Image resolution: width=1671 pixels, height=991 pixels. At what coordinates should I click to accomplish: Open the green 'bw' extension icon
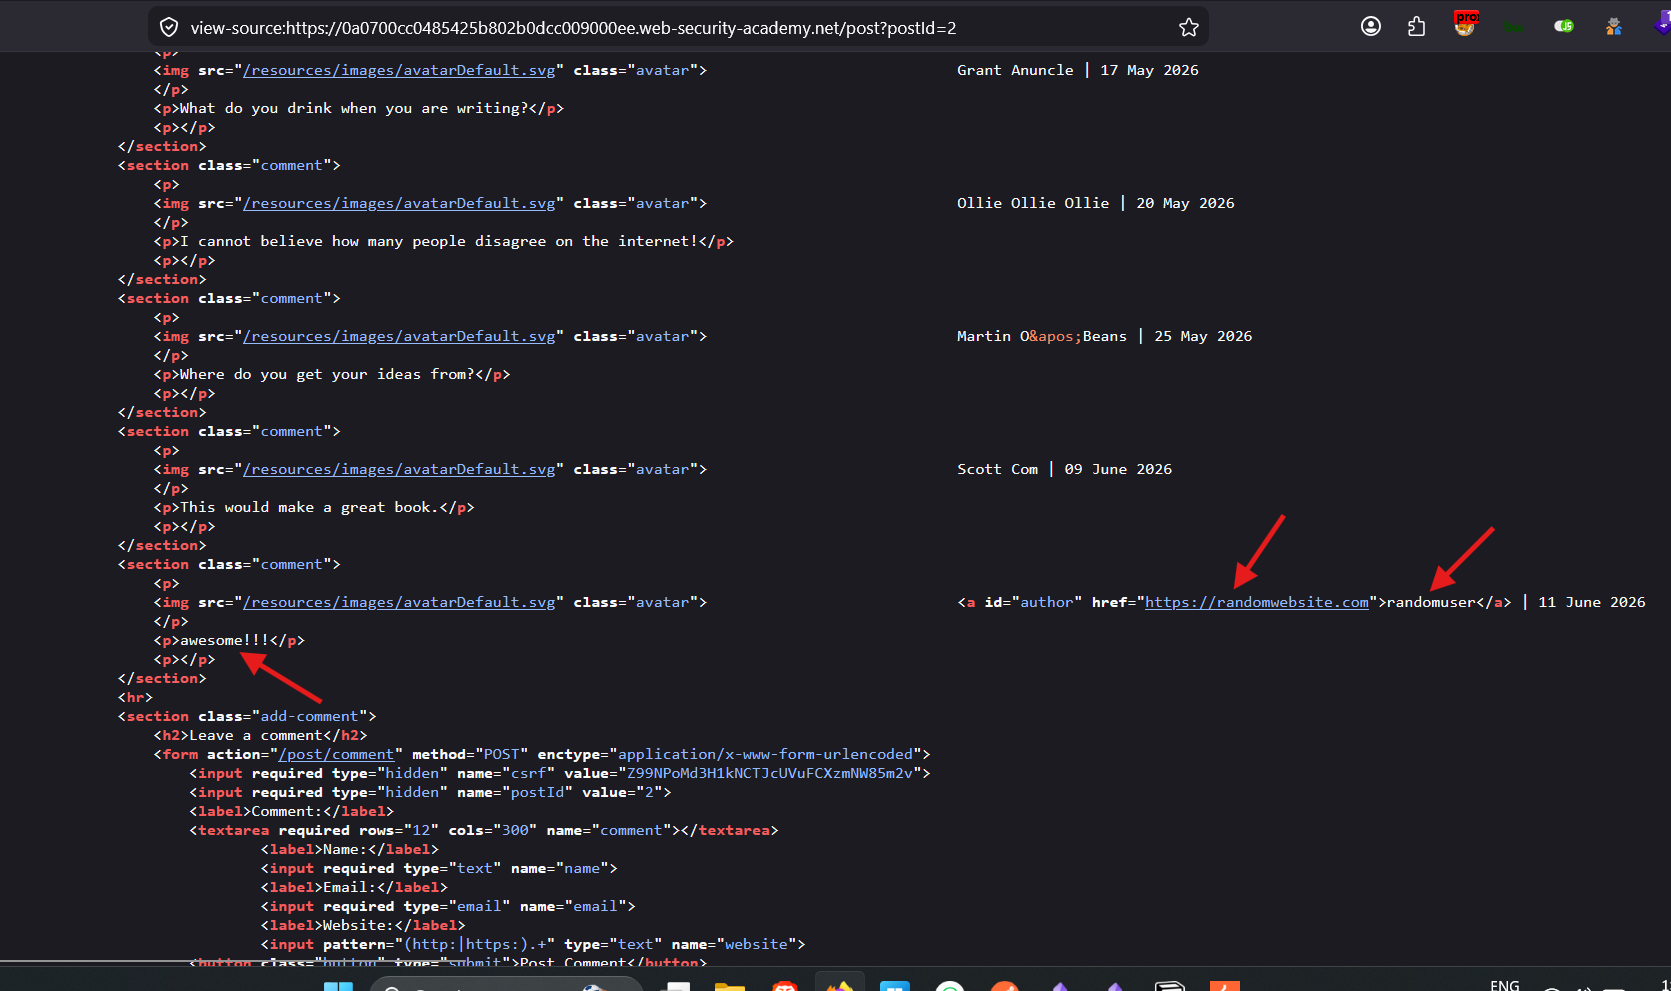click(x=1514, y=26)
